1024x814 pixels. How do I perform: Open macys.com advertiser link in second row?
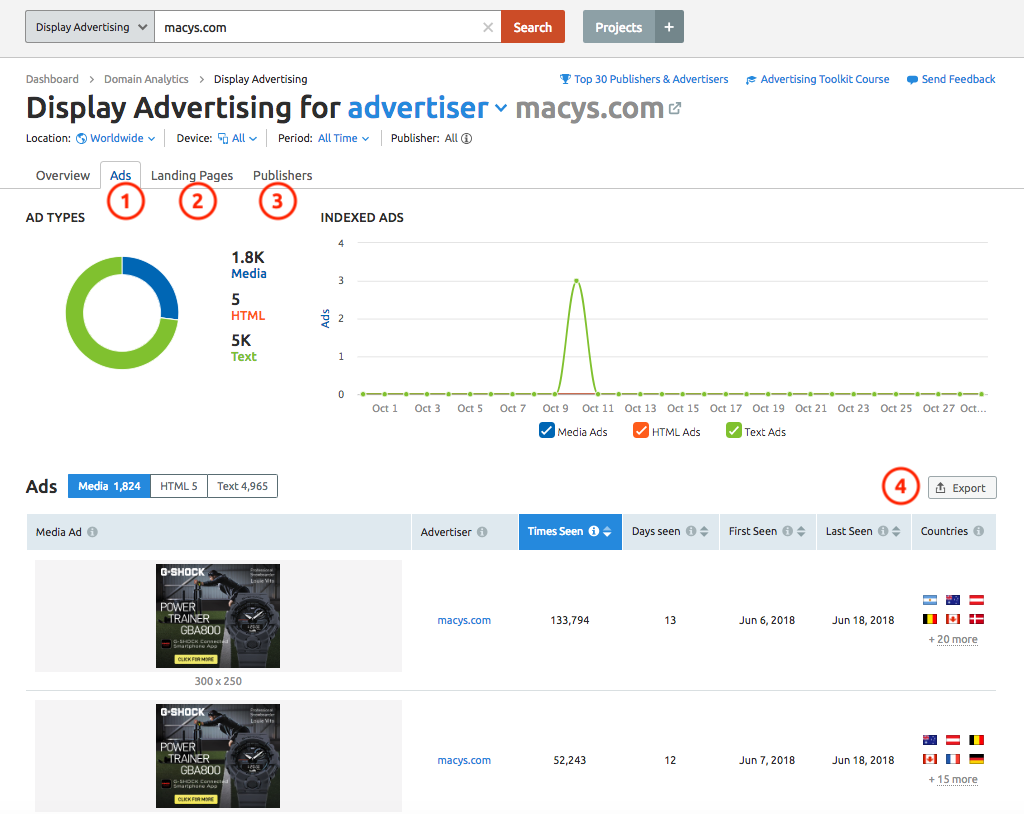click(x=464, y=760)
